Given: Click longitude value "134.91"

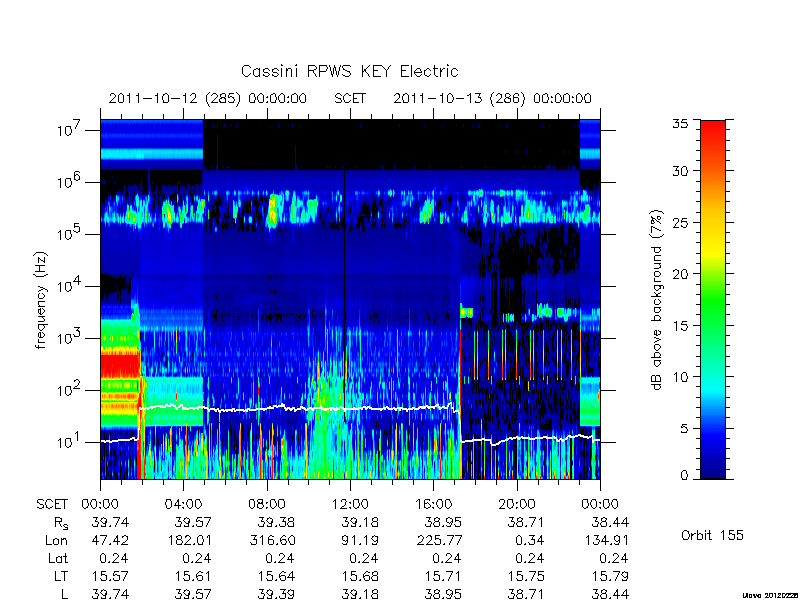Looking at the screenshot, I should click(606, 540).
